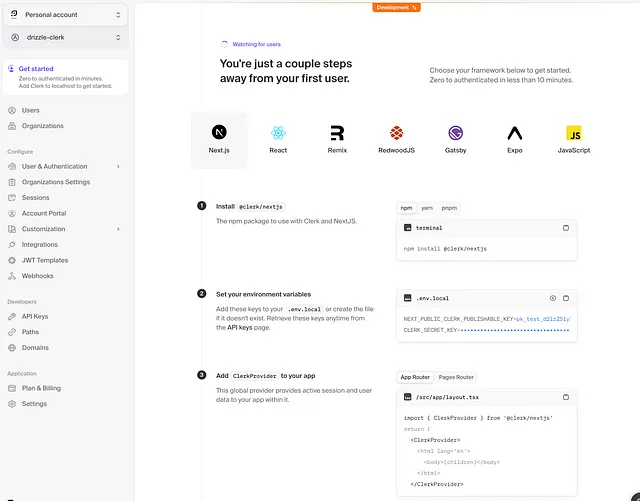Open the Users page

31,110
